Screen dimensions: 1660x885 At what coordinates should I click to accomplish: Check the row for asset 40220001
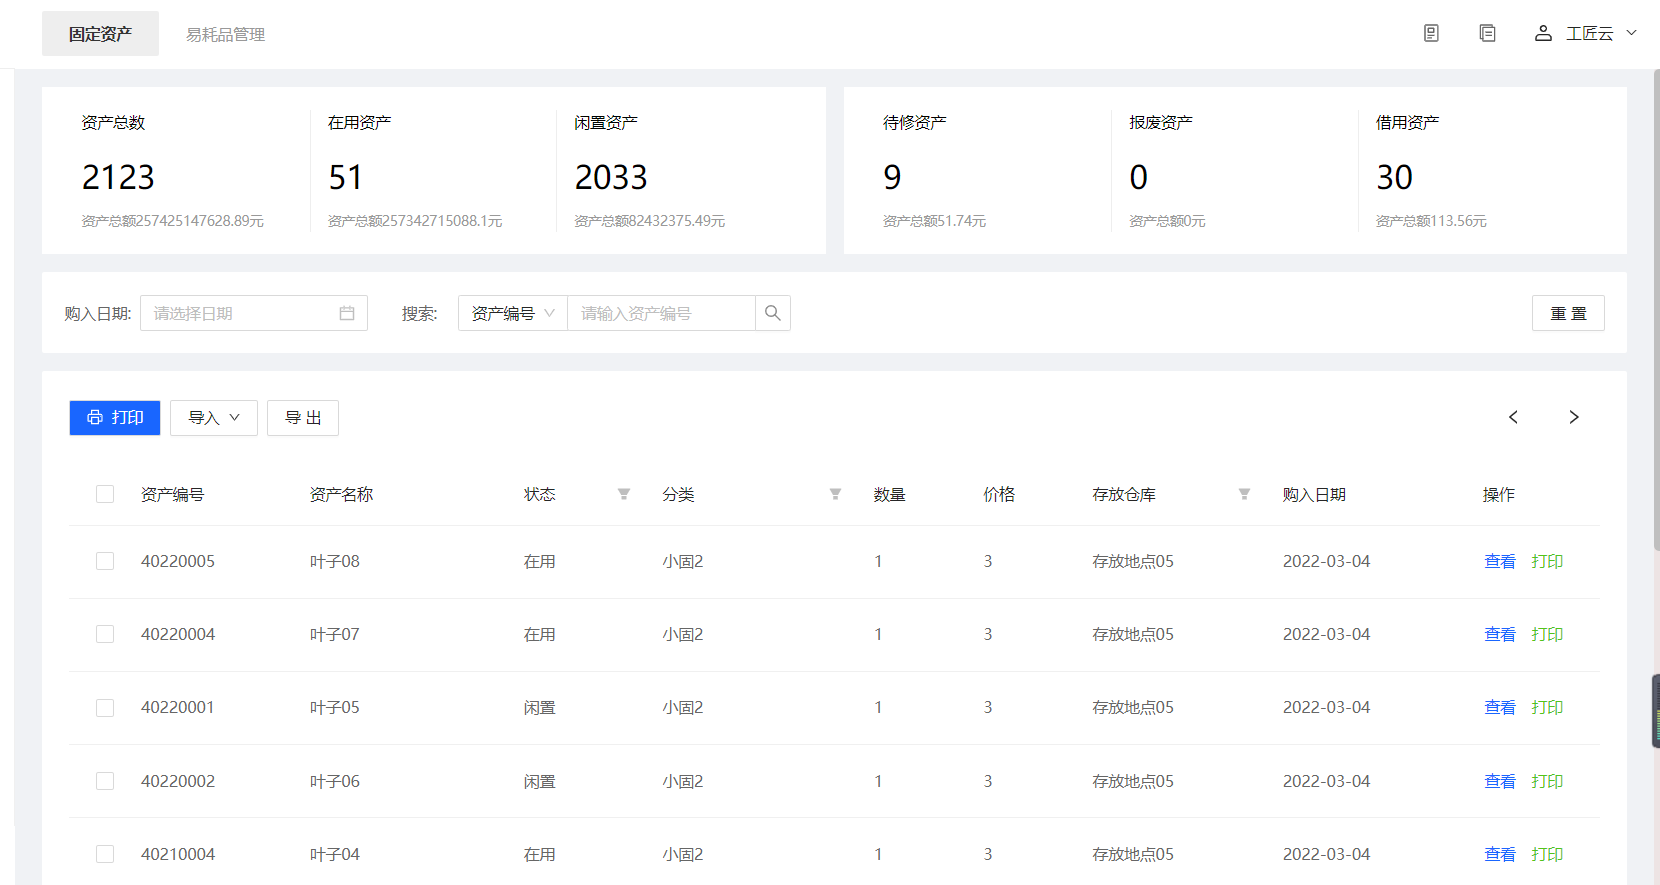(x=105, y=708)
